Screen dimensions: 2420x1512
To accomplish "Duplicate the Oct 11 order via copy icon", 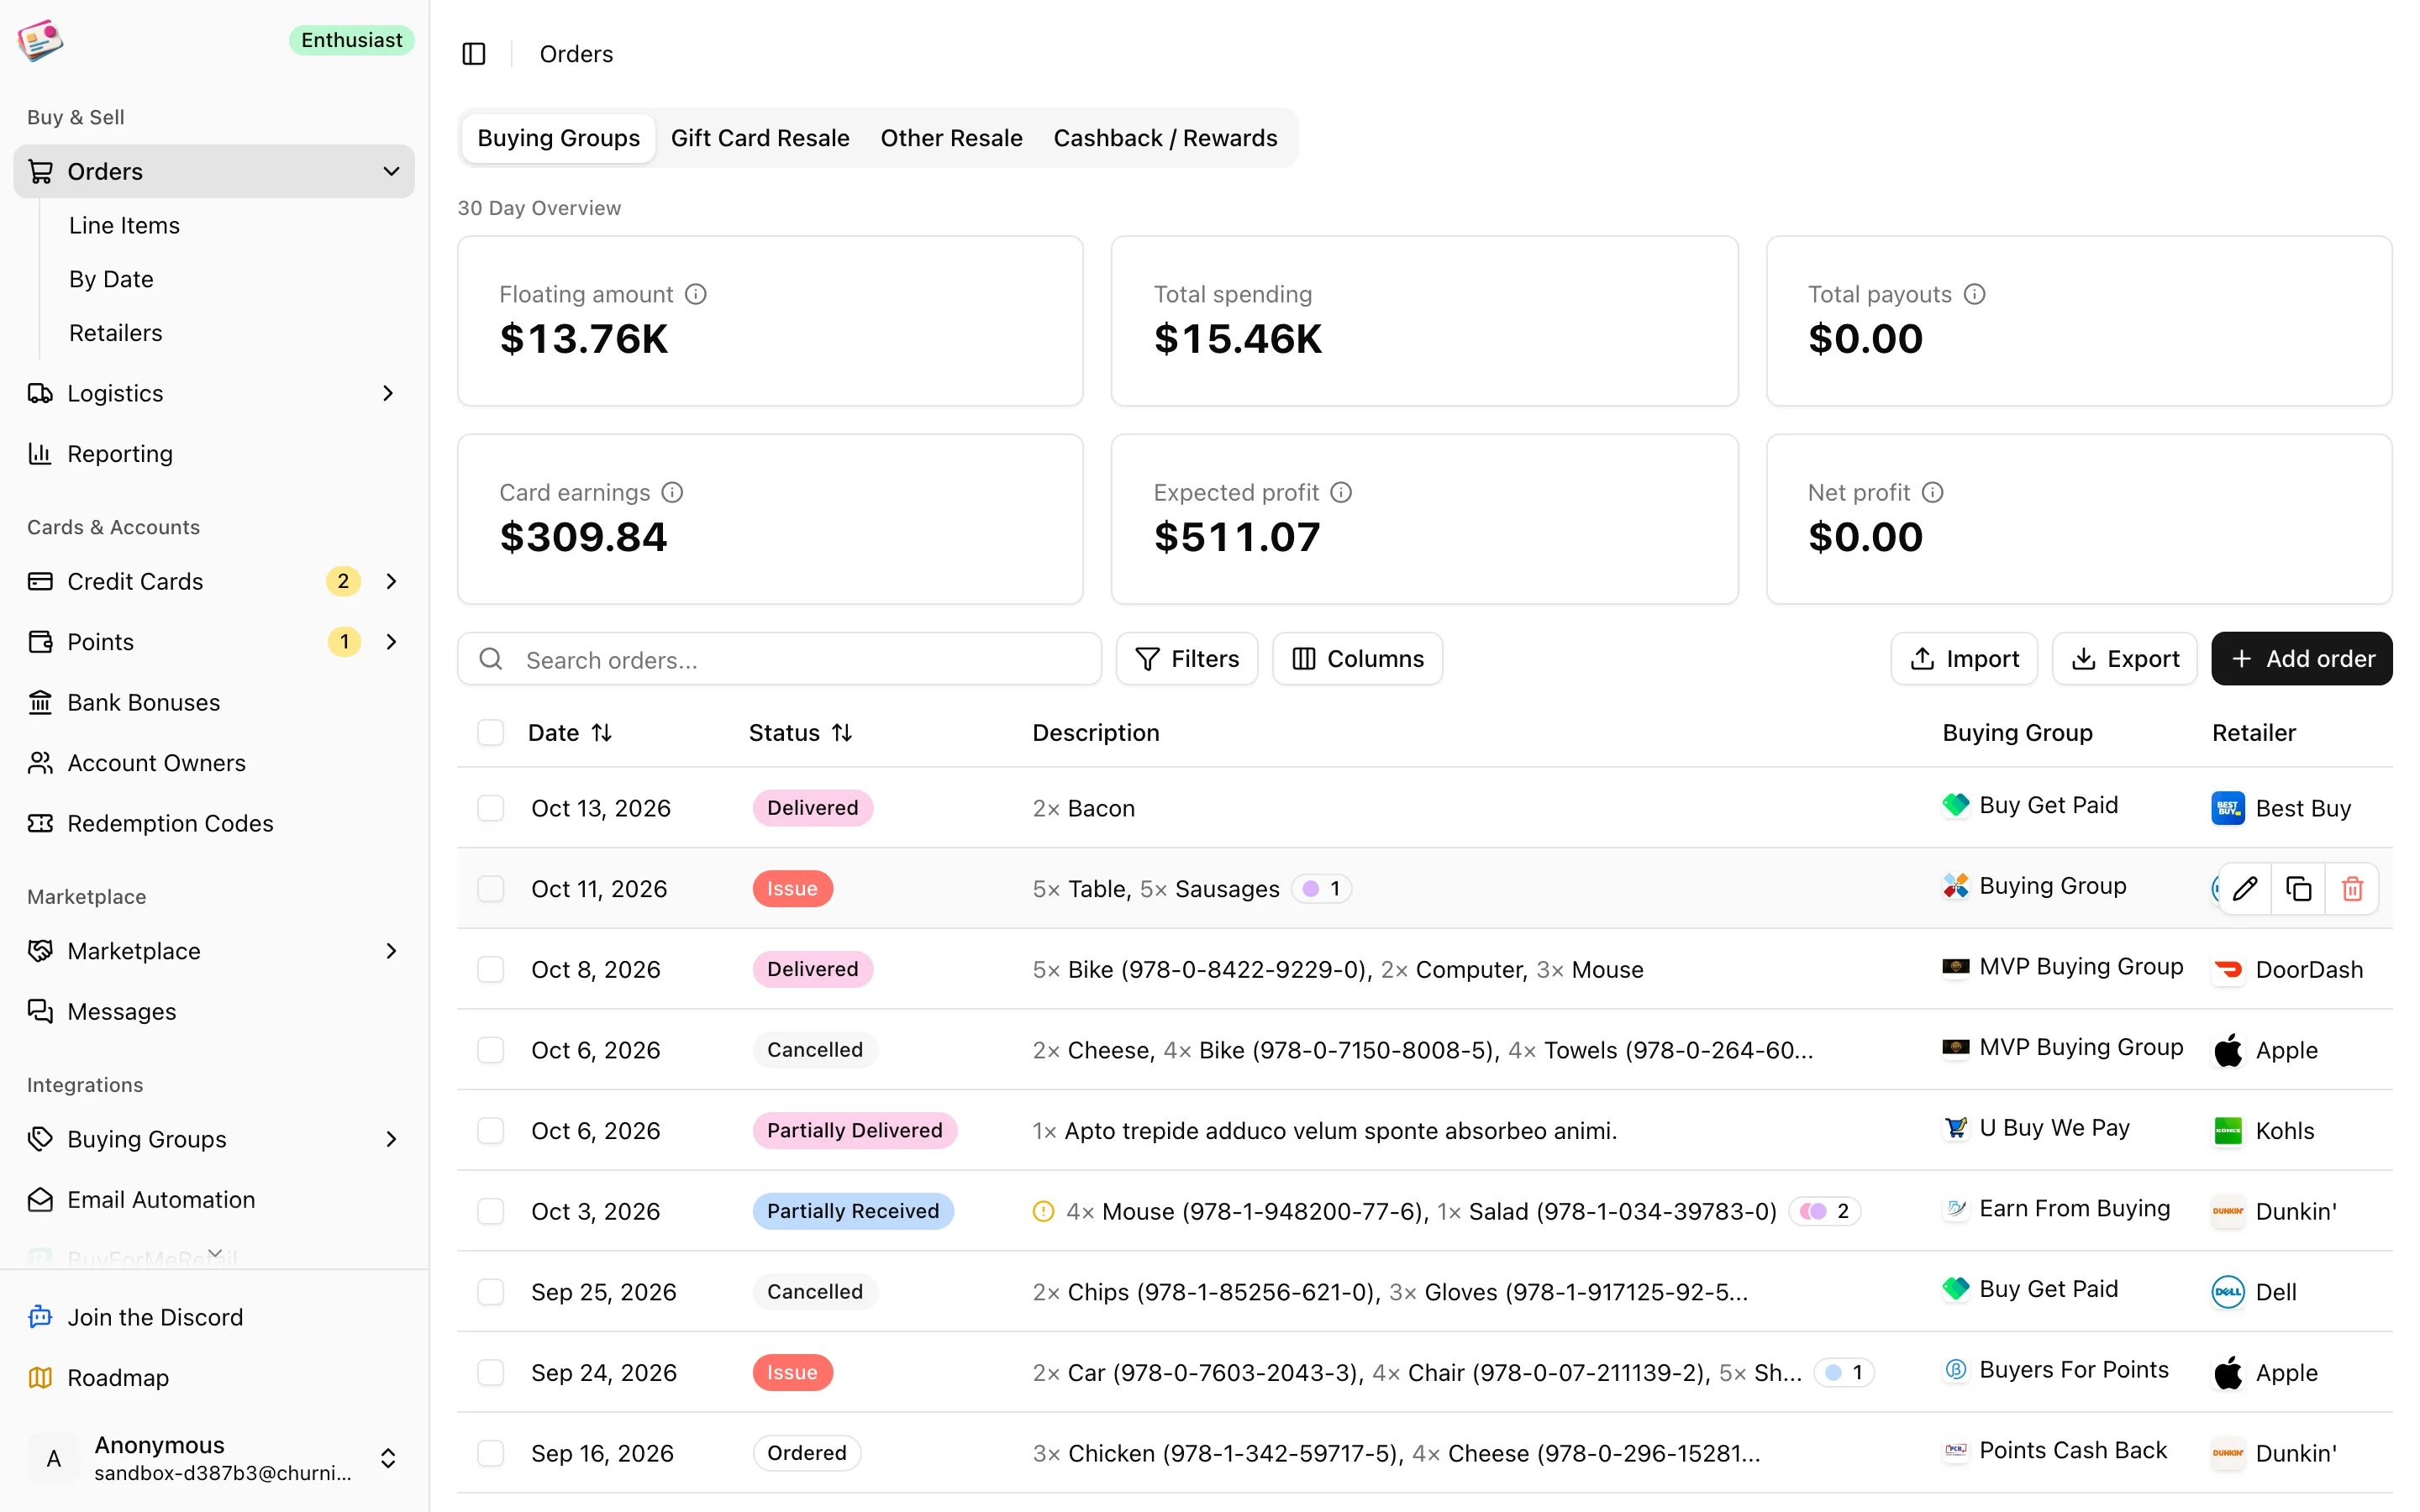I will (x=2298, y=888).
